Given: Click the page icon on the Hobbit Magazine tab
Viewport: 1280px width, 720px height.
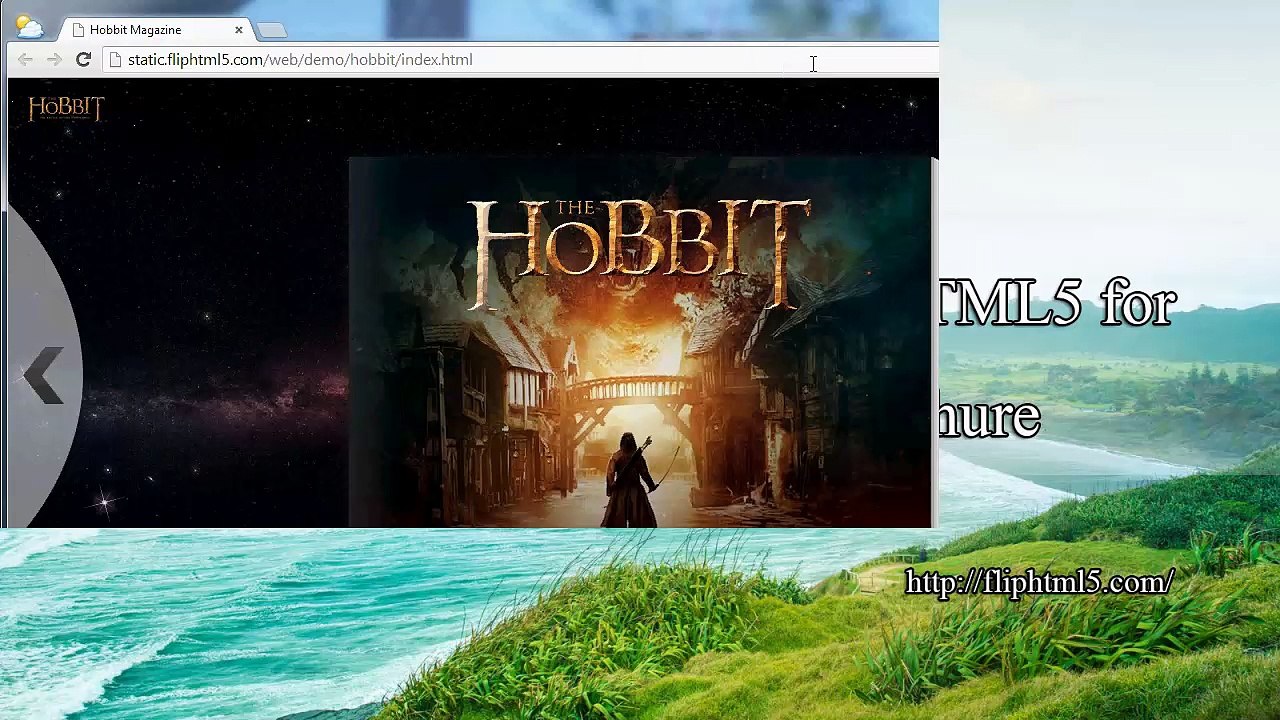Looking at the screenshot, I should pos(78,30).
